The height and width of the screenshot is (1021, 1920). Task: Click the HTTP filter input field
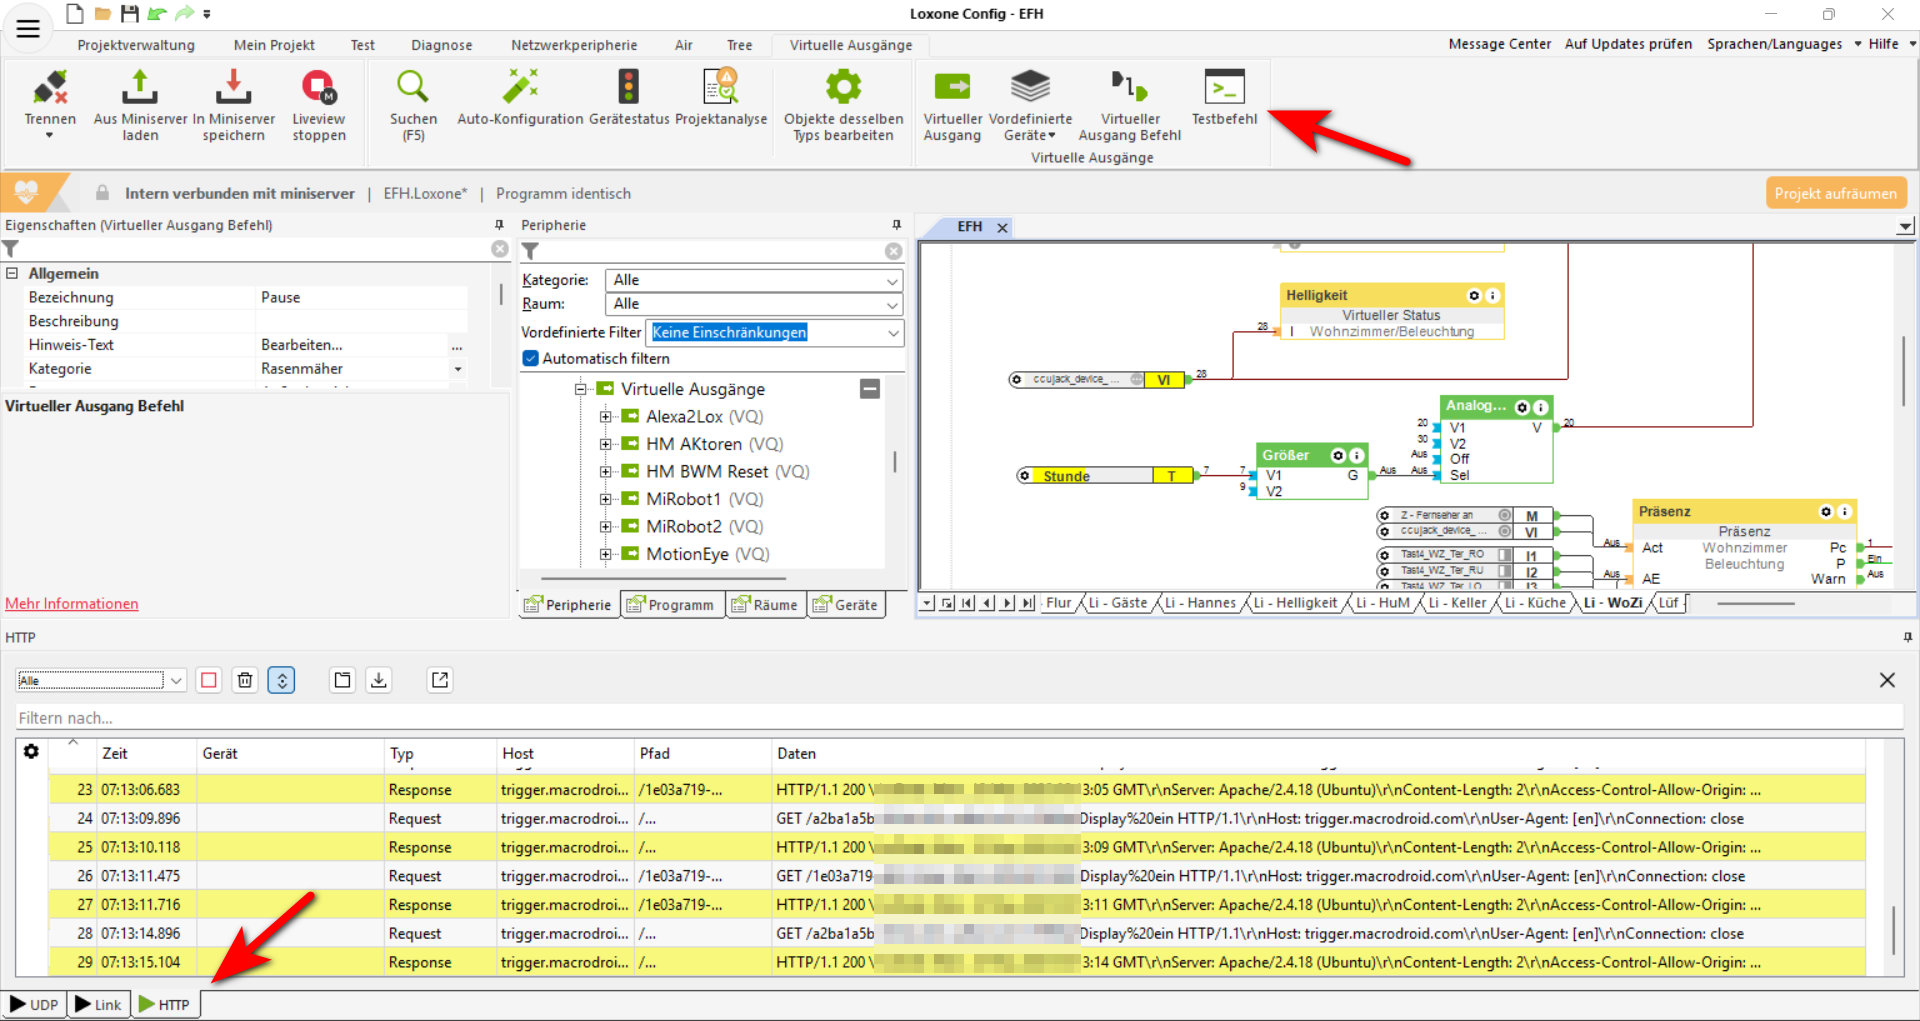[958, 718]
